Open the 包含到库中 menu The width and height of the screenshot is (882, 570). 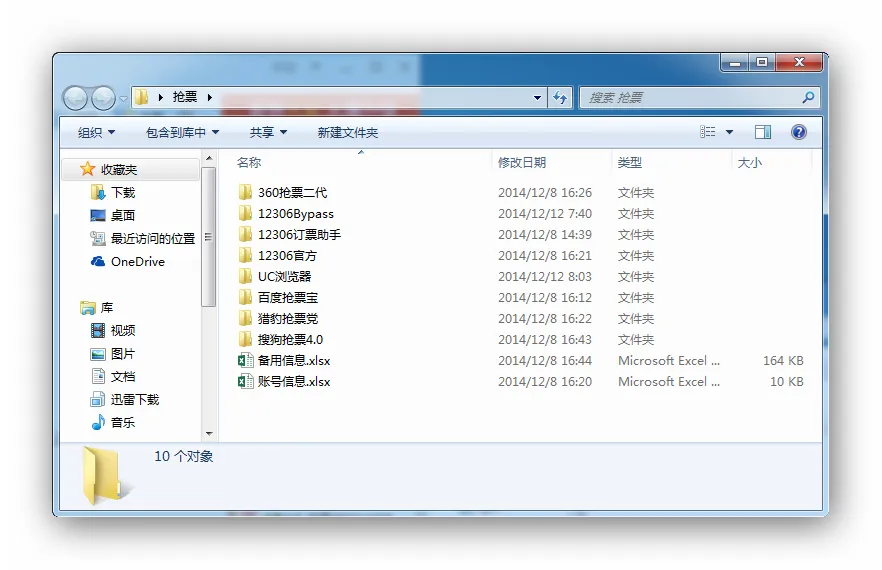pos(182,133)
